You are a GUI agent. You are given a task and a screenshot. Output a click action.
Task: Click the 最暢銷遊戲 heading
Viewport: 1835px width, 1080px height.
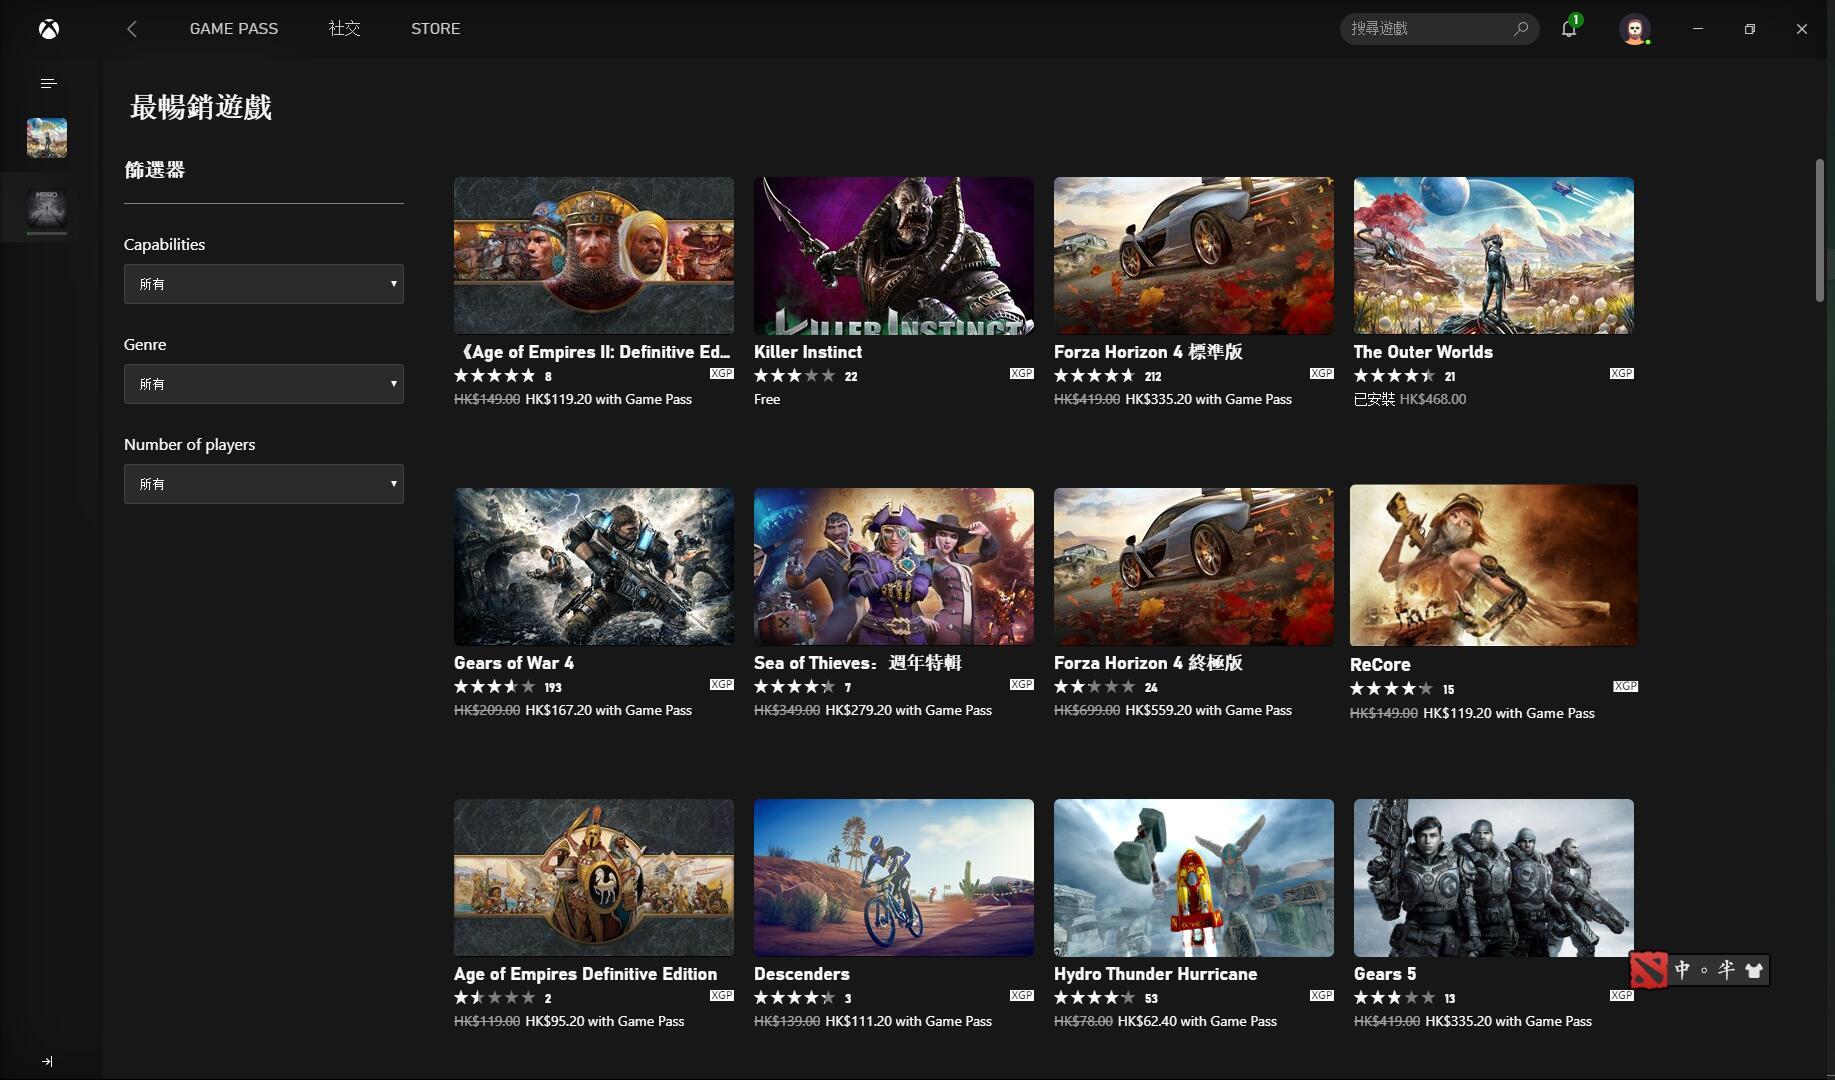click(x=201, y=107)
